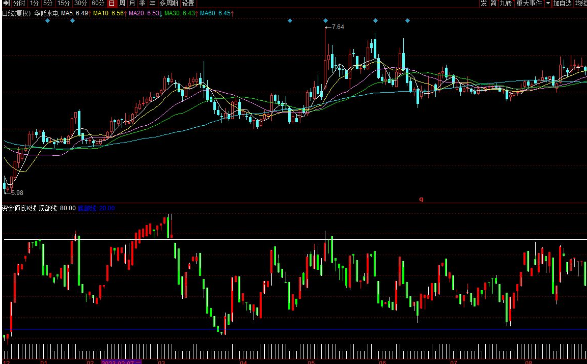Click the first blue diamond event marker
Image resolution: width=587 pixels, height=364 pixels.
[x=47, y=21]
